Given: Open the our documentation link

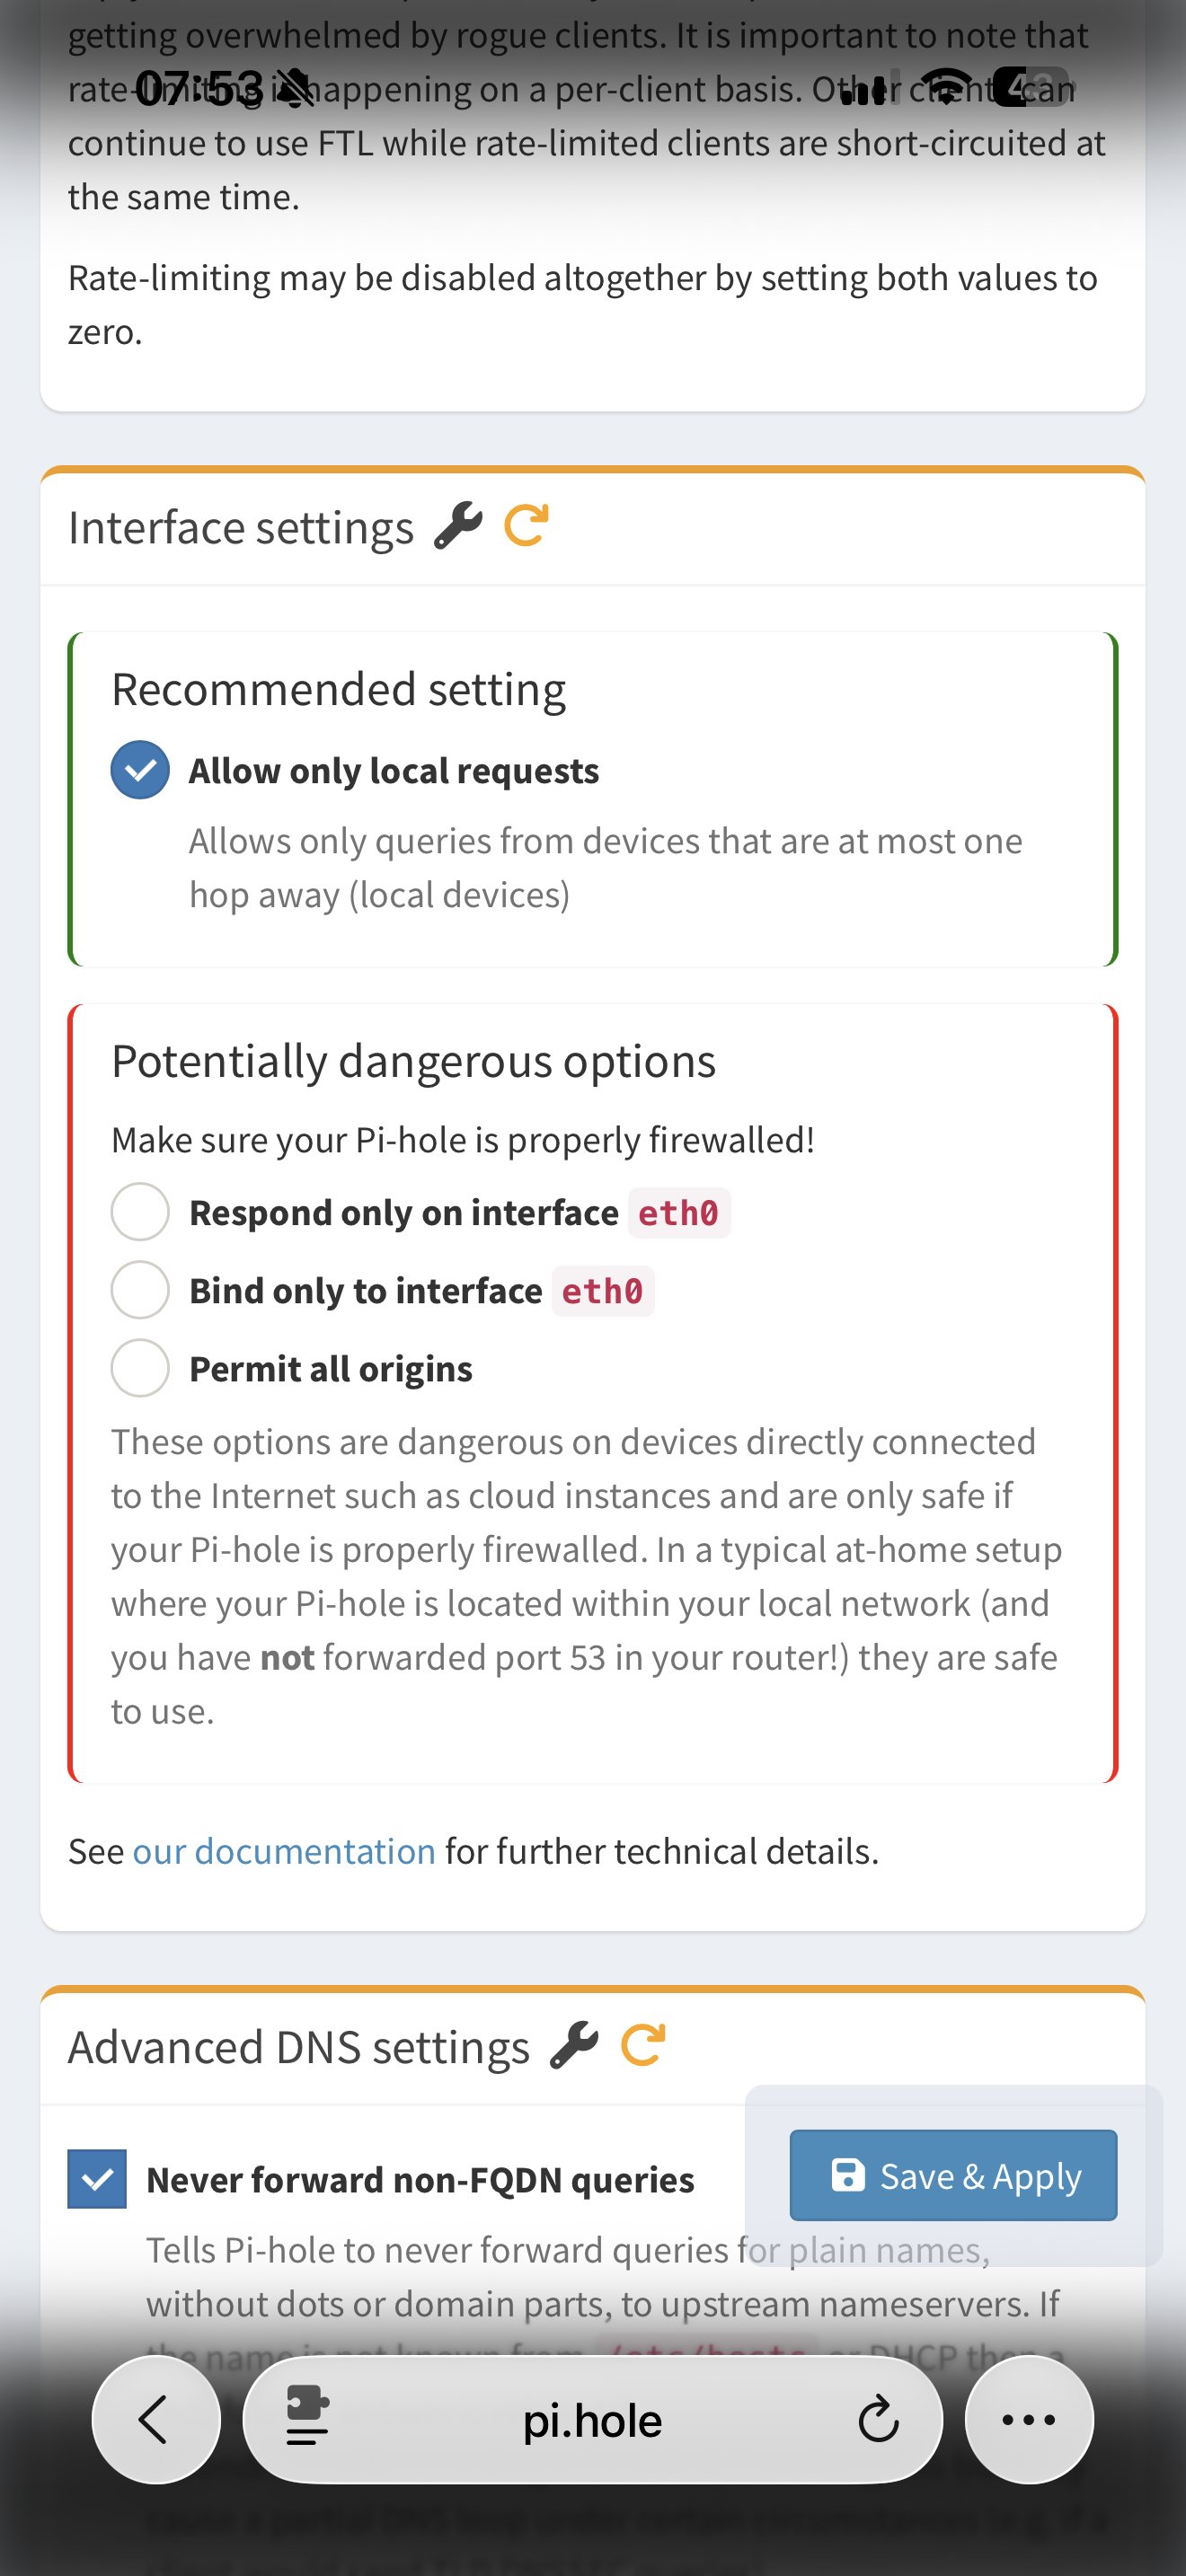Looking at the screenshot, I should [x=284, y=1851].
